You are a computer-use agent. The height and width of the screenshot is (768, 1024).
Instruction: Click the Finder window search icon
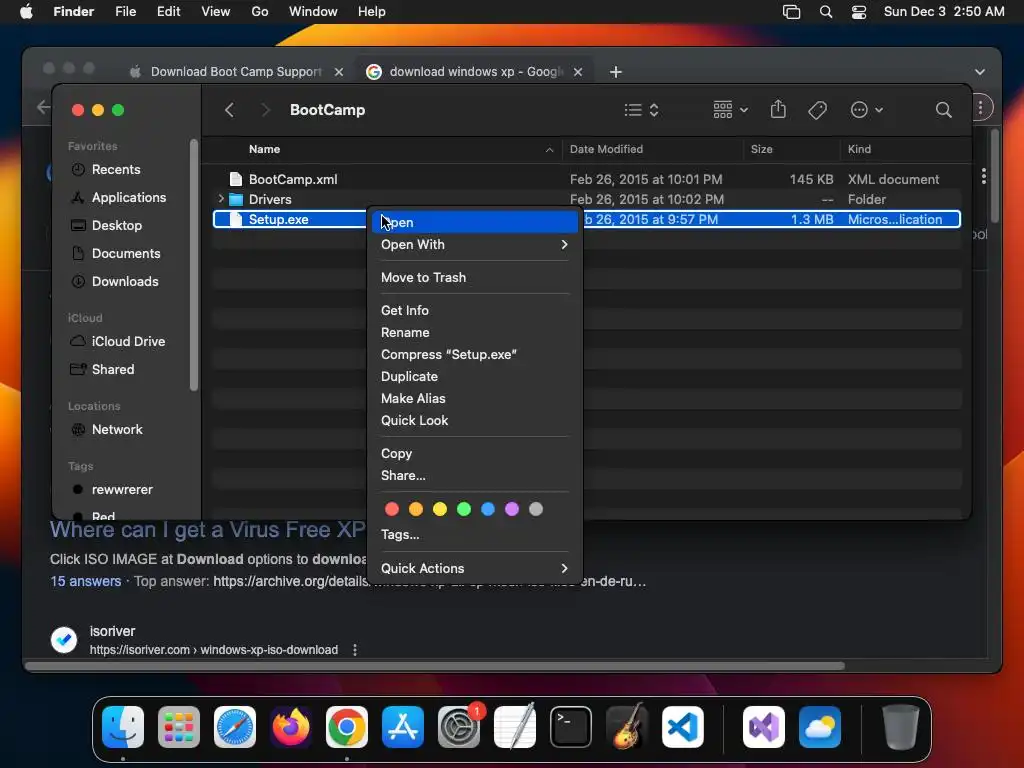click(944, 110)
